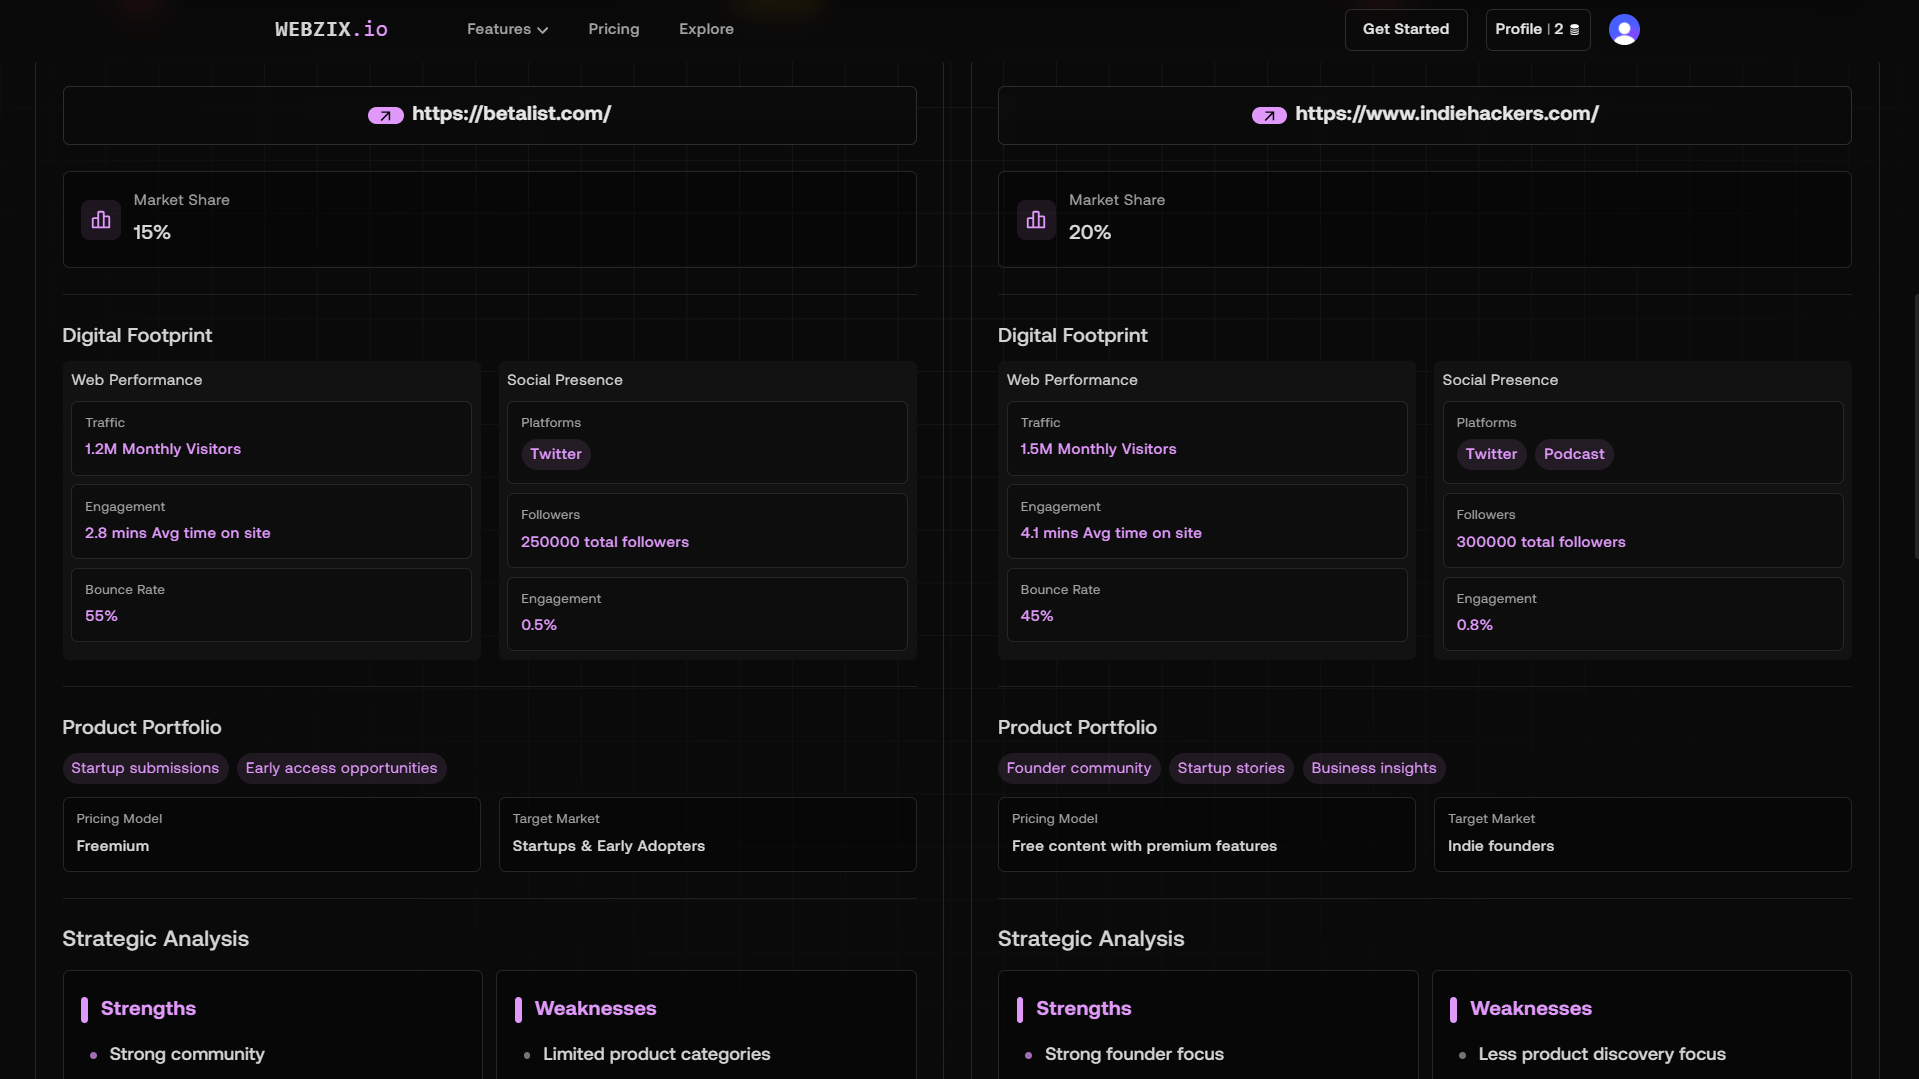Click 4.1 mins Avg time on site

(x=1111, y=533)
